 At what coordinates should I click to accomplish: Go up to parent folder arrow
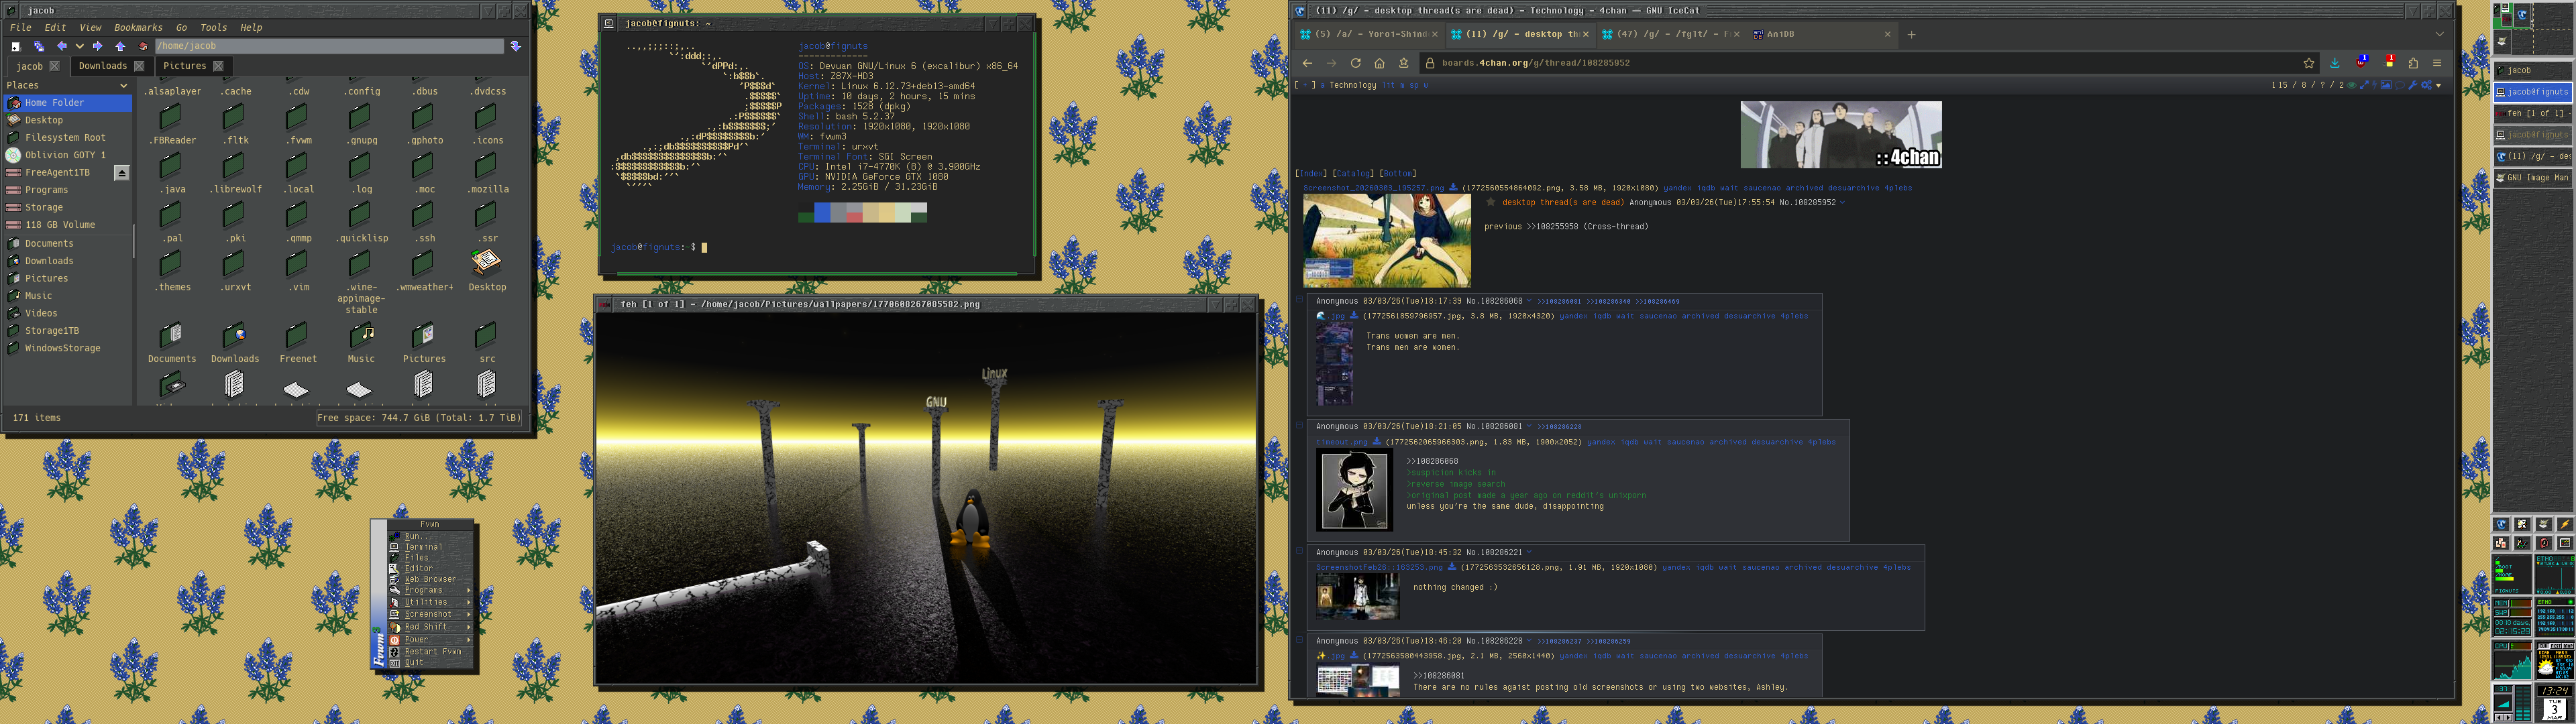(120, 46)
